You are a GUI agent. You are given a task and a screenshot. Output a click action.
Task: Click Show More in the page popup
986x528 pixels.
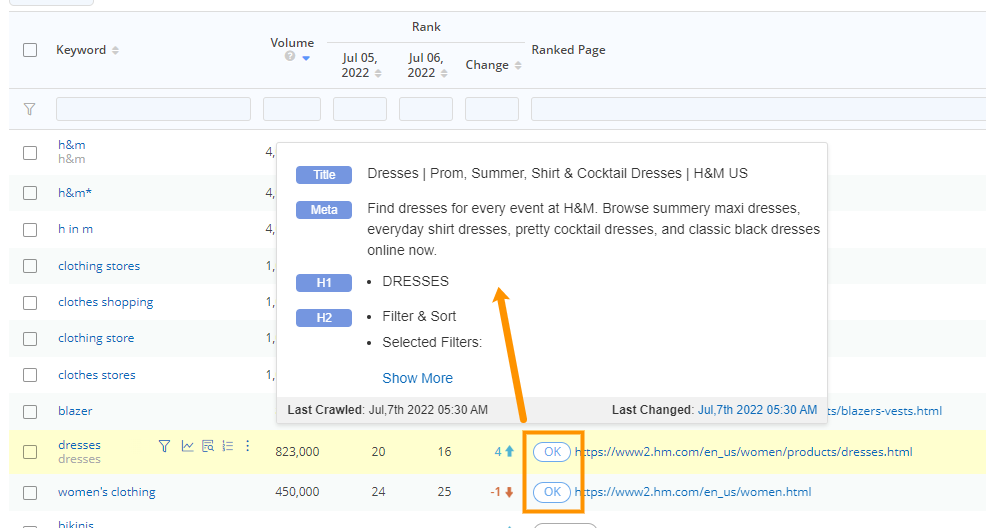click(418, 378)
